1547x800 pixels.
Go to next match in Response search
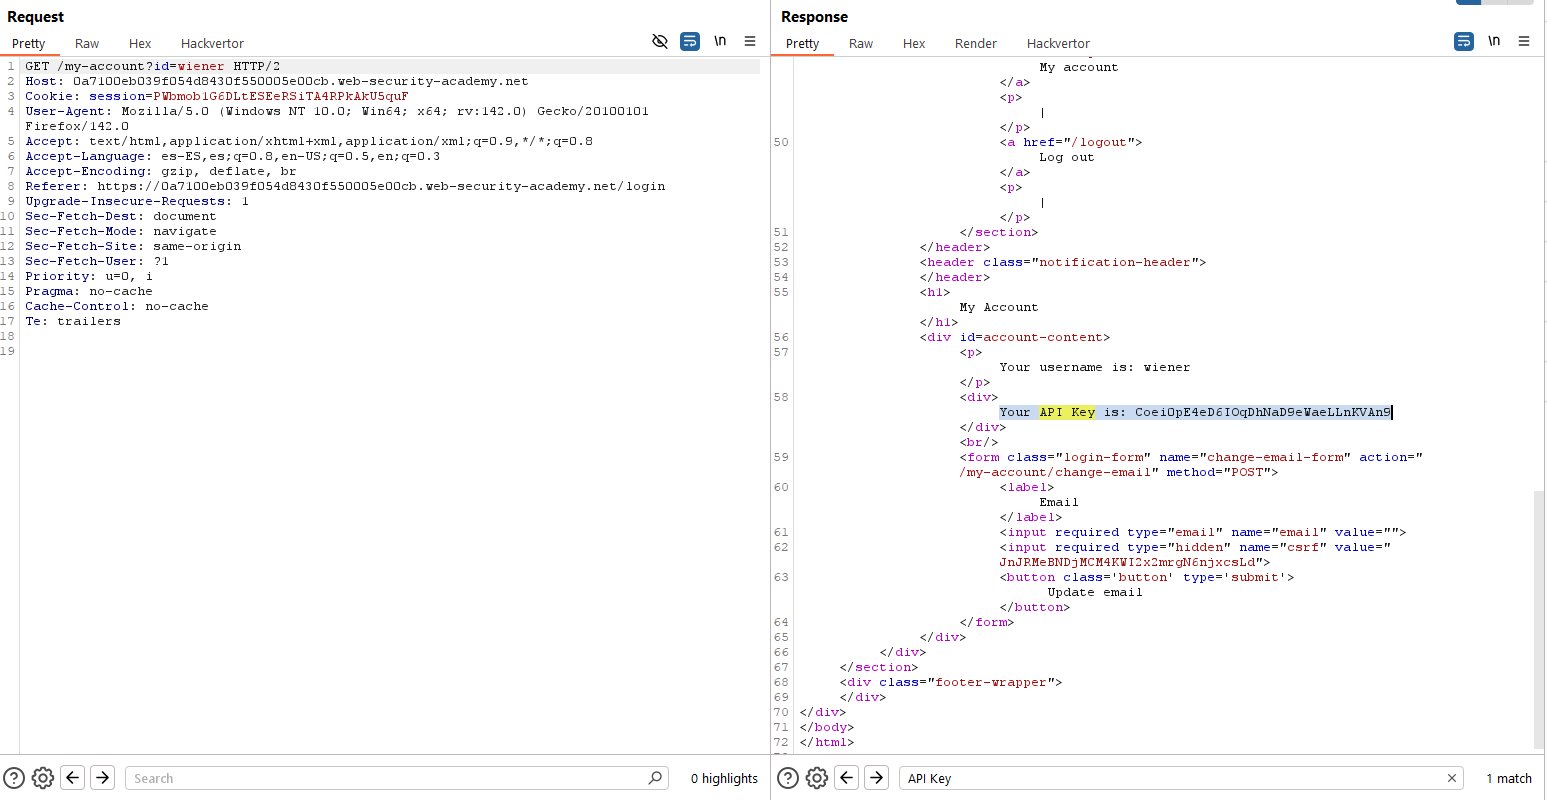click(x=877, y=778)
